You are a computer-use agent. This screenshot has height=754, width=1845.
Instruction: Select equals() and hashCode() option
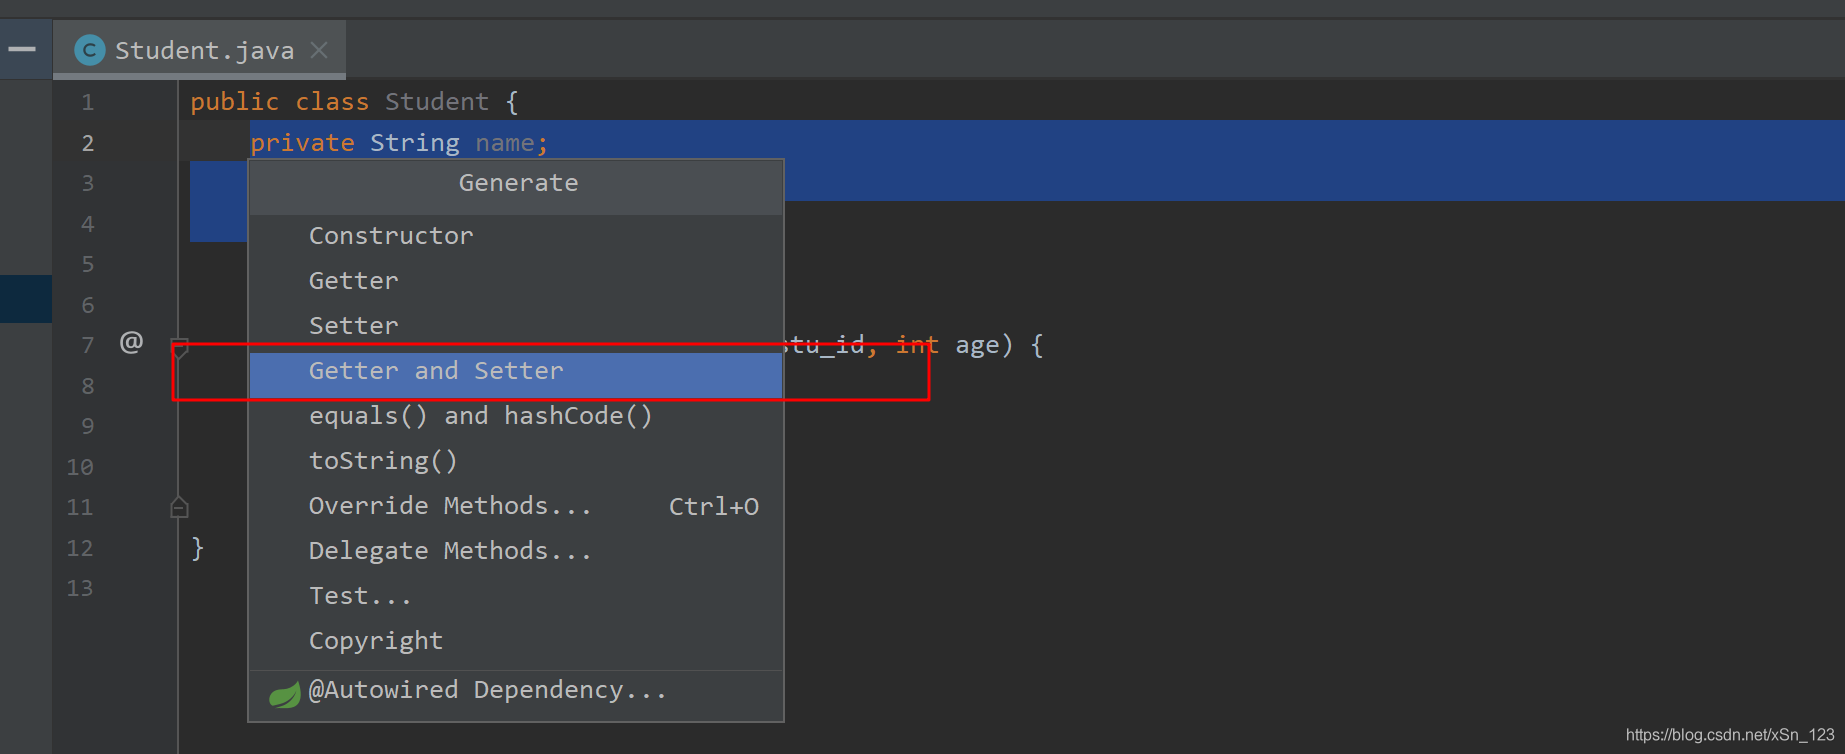pos(516,416)
